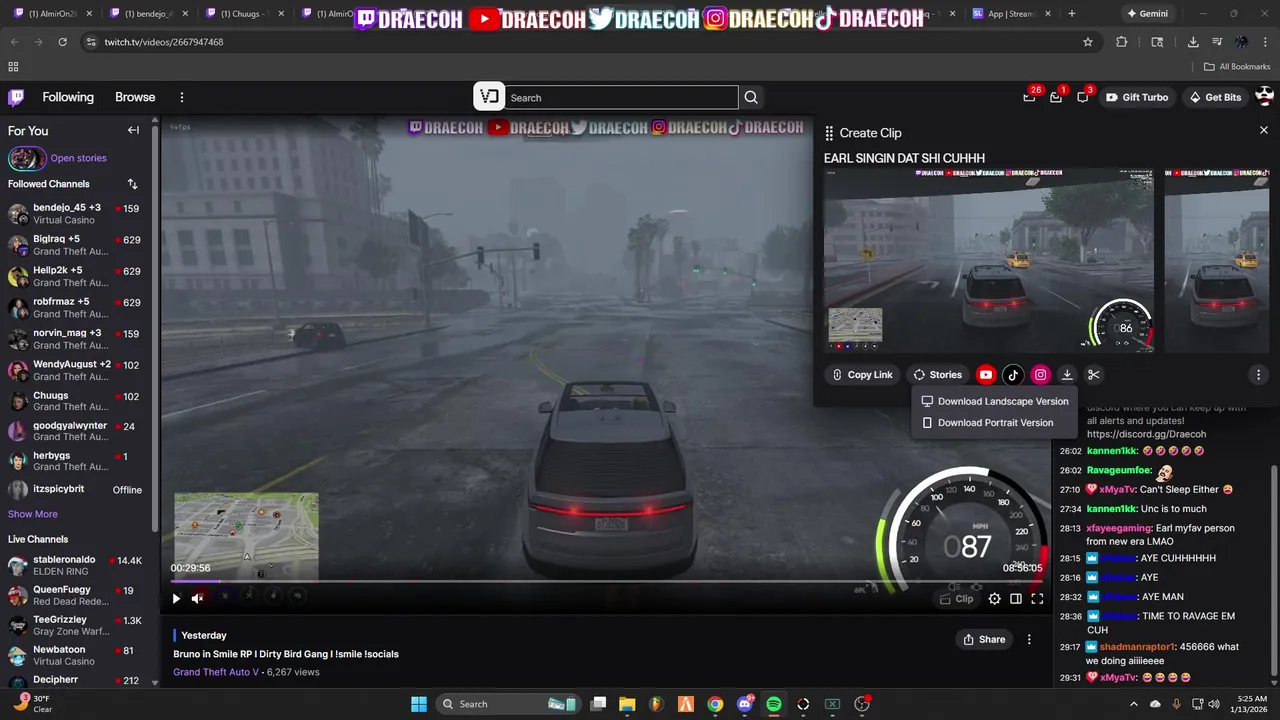Toggle fullscreen mode
Viewport: 1280px width, 720px height.
tap(1037, 599)
